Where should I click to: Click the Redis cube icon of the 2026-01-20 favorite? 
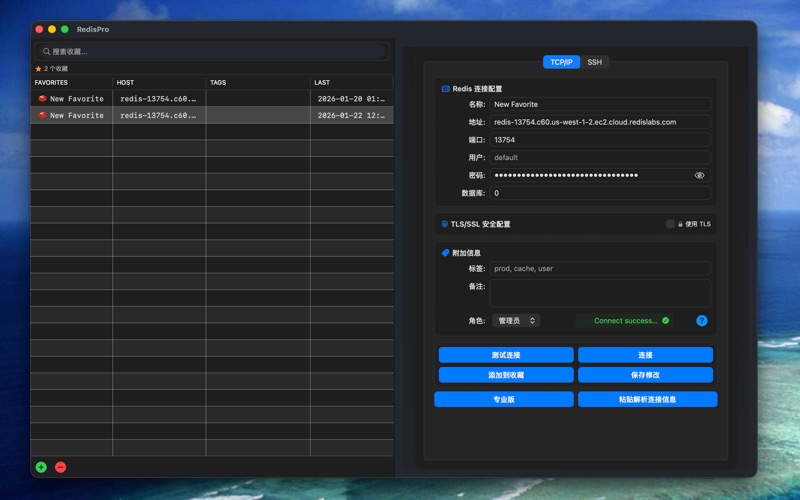(x=42, y=98)
